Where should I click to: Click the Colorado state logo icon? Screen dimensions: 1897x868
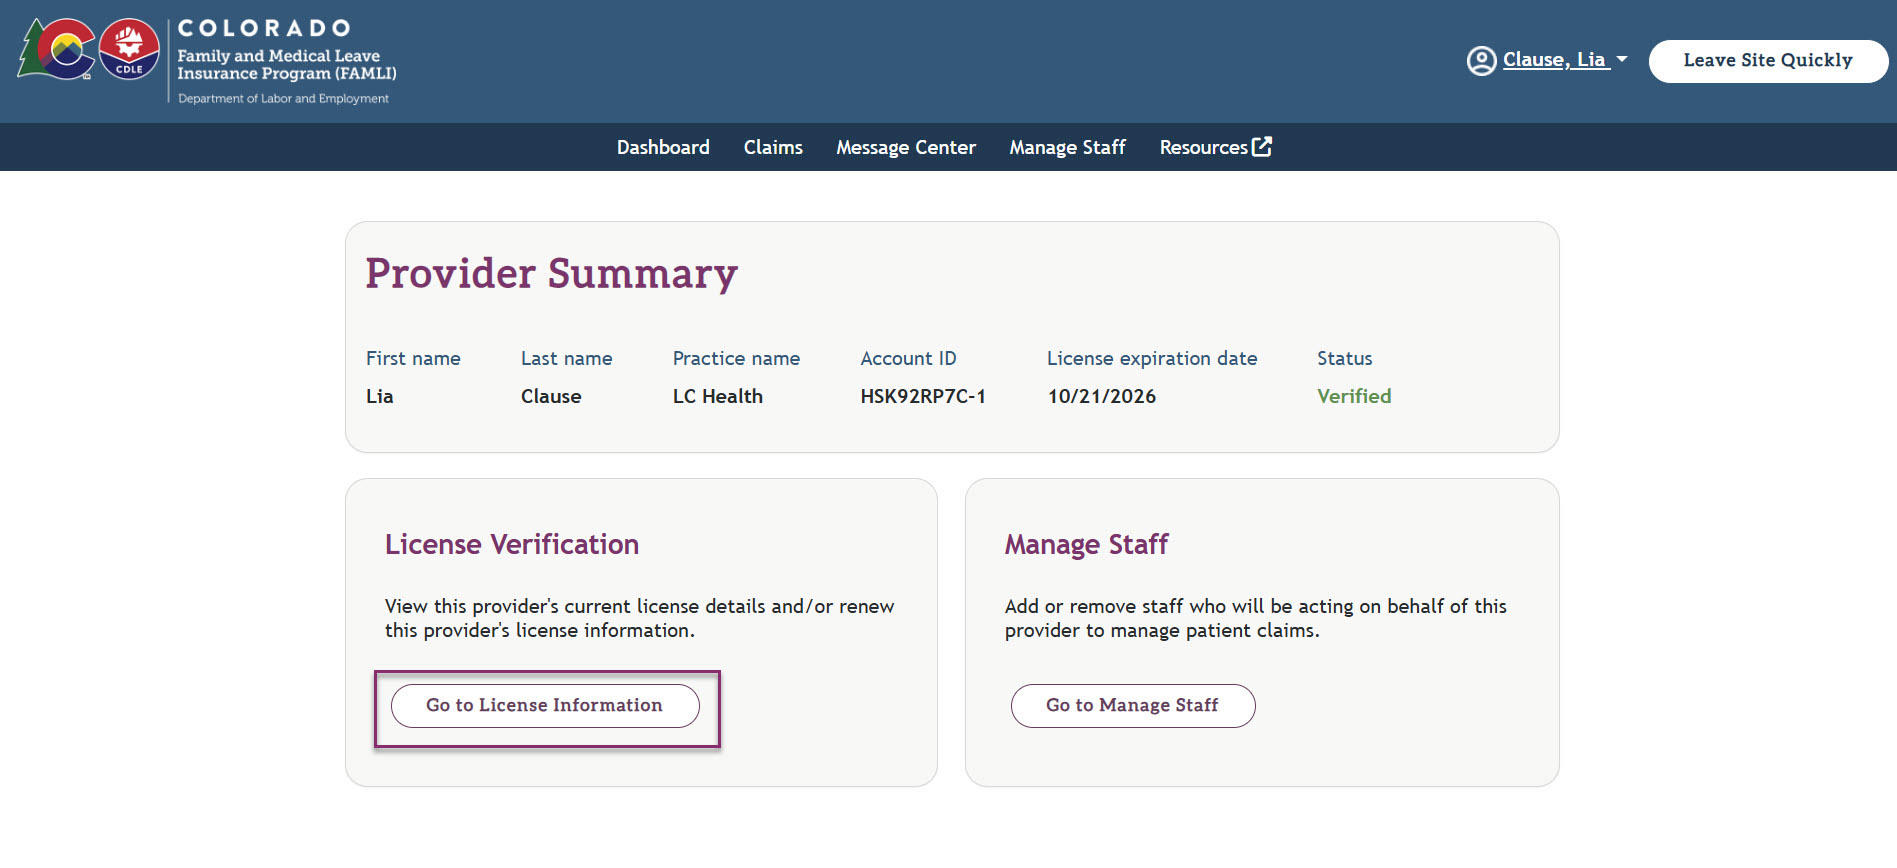pyautogui.click(x=56, y=49)
